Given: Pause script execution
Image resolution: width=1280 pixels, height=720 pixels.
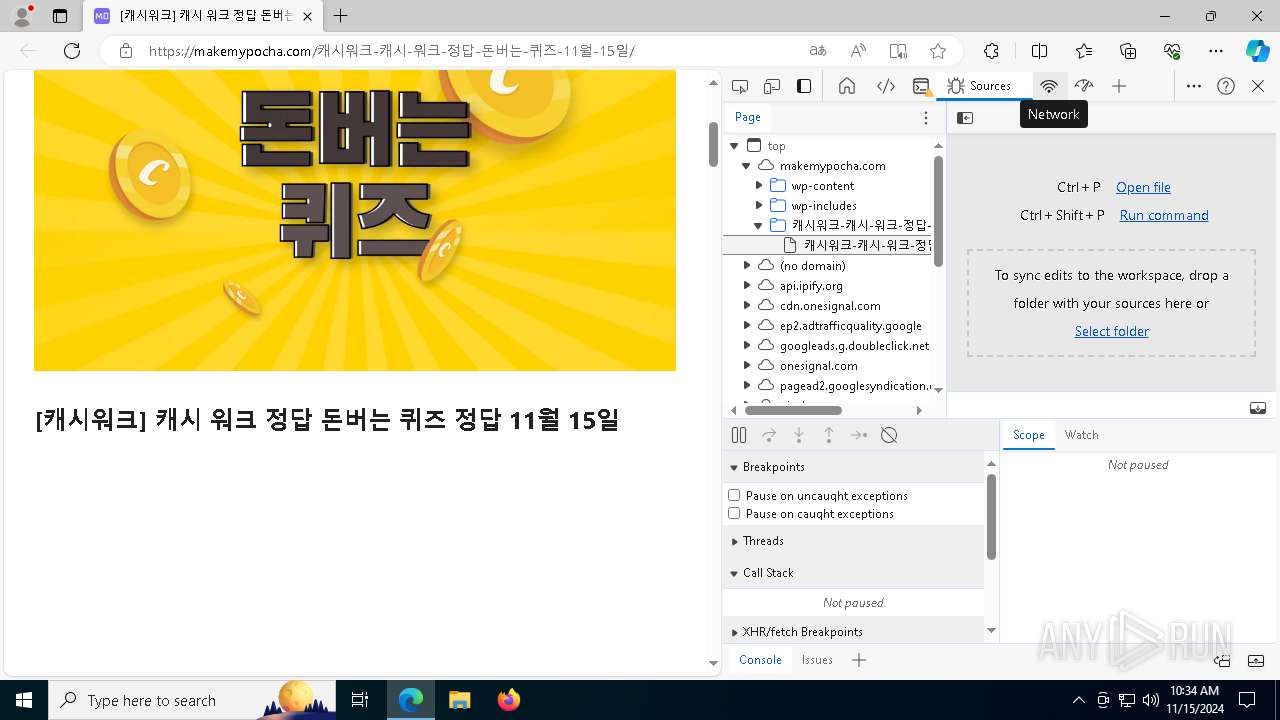Looking at the screenshot, I should pos(739,435).
